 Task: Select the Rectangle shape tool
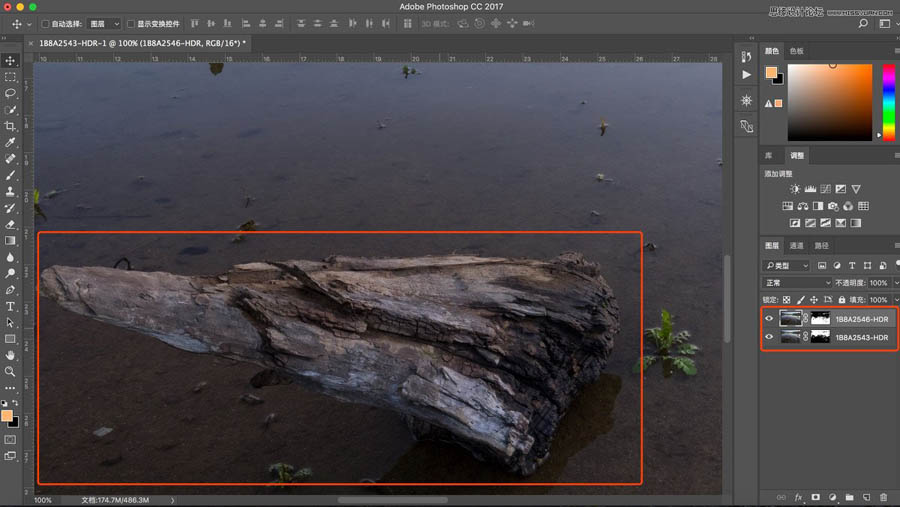(x=10, y=339)
